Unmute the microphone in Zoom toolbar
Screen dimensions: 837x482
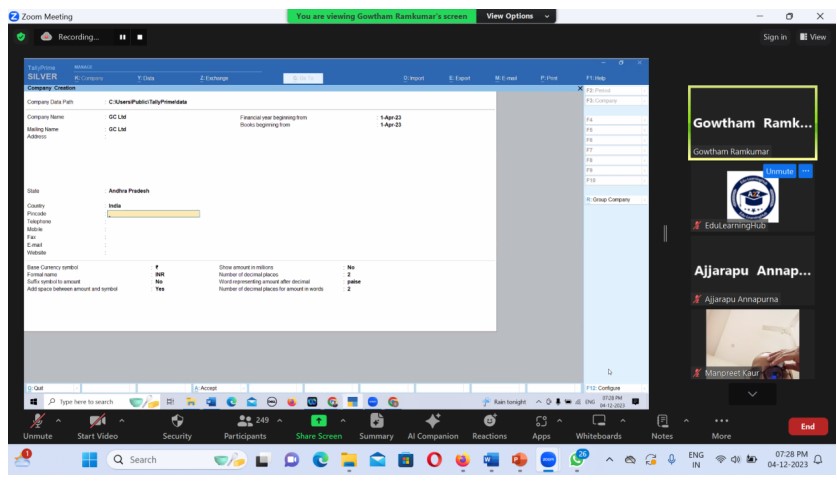[37, 423]
